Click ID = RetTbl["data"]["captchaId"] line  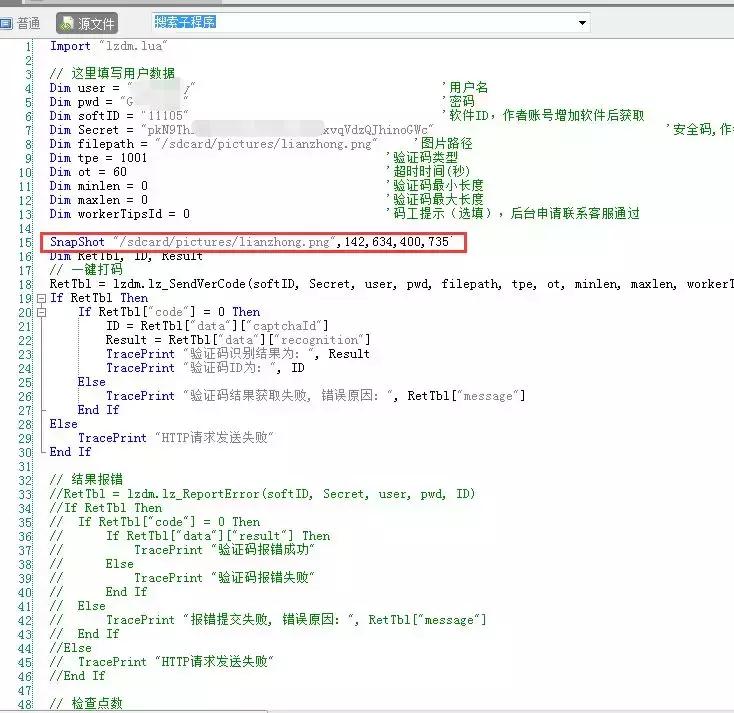[x=217, y=326]
